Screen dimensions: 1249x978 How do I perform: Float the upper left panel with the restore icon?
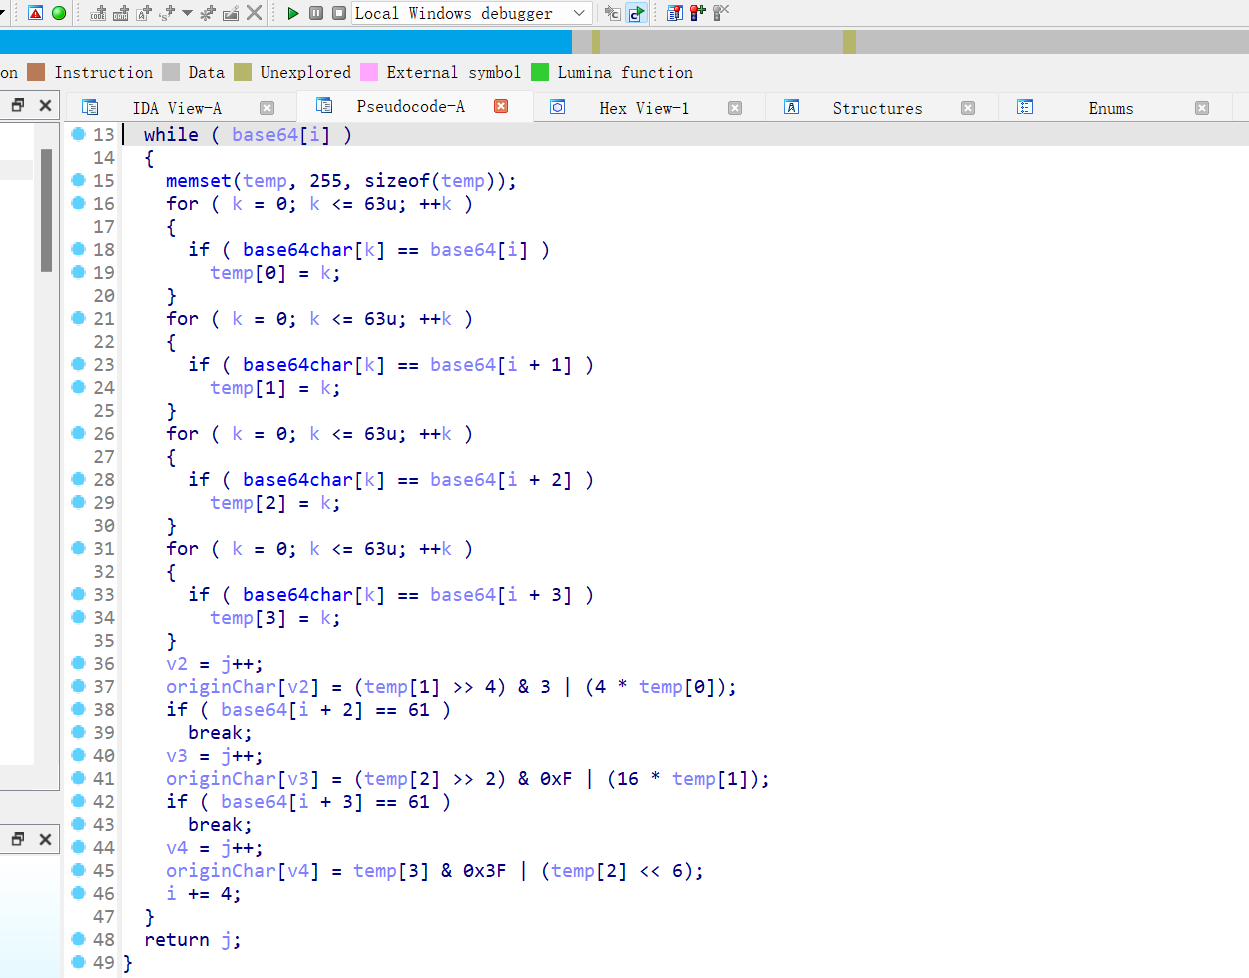coord(17,105)
